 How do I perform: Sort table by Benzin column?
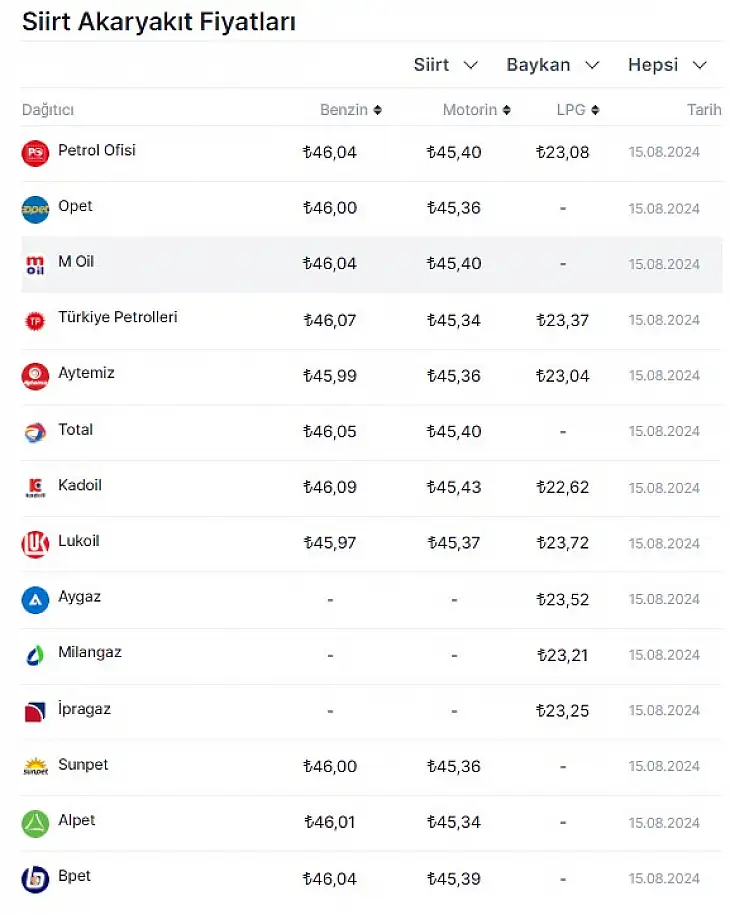[351, 110]
